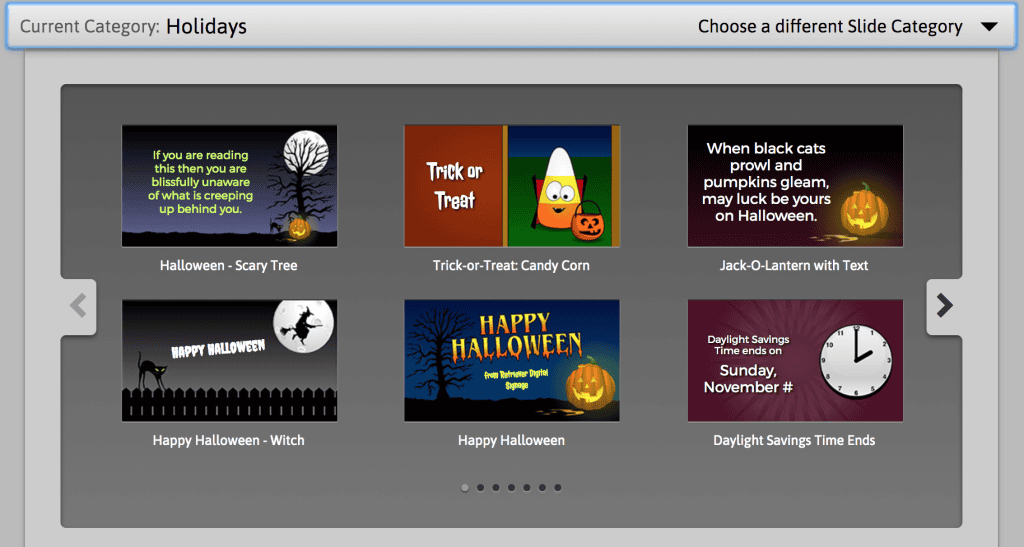Open the slide category dropdown triangle
Viewport: 1024px width, 547px height.
(989, 27)
